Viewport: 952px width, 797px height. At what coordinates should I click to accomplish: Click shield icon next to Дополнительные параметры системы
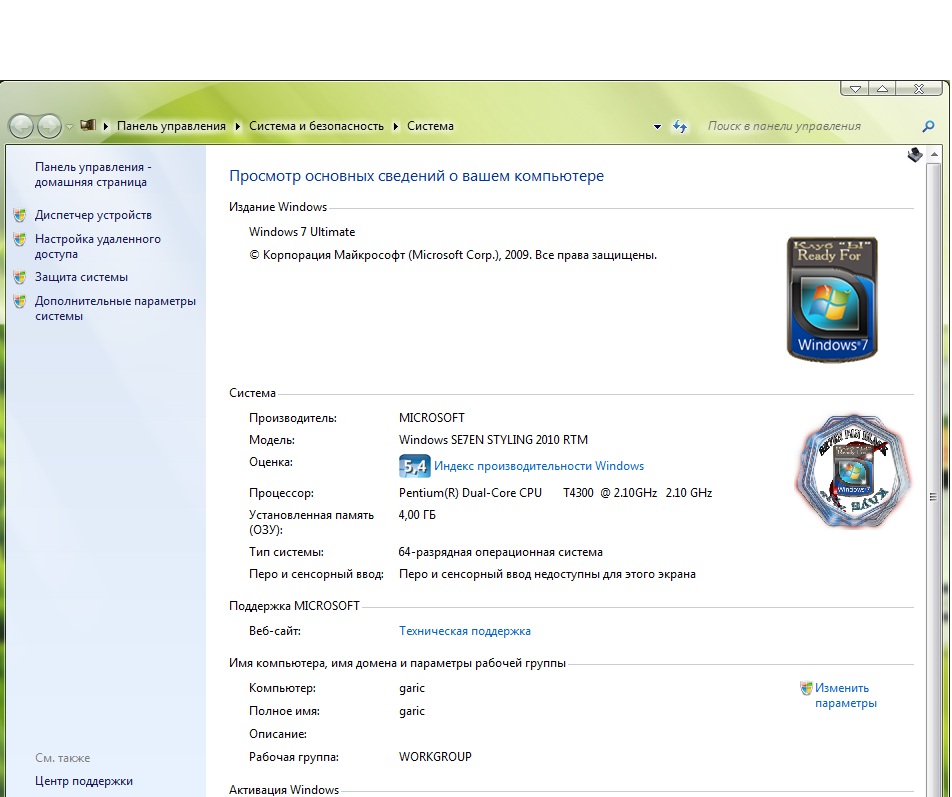pos(20,301)
